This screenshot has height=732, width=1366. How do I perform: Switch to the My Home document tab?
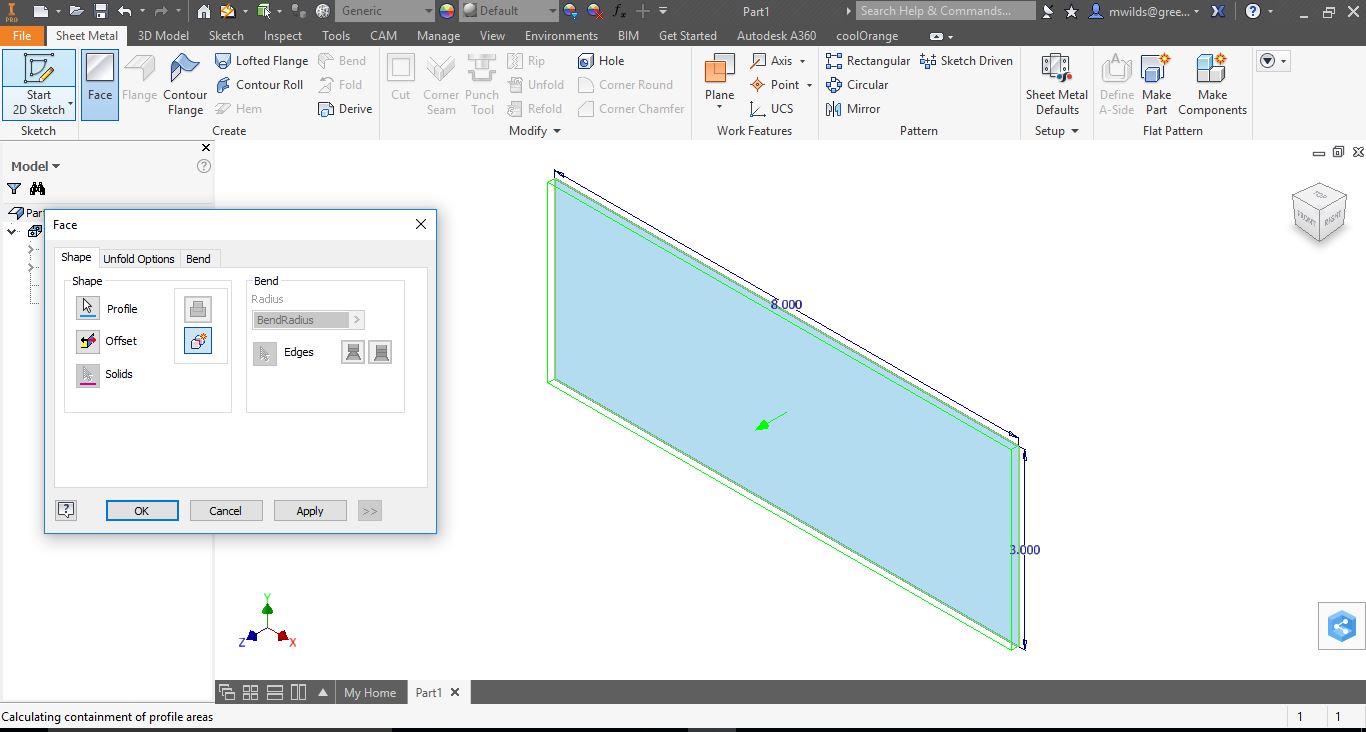(x=370, y=692)
